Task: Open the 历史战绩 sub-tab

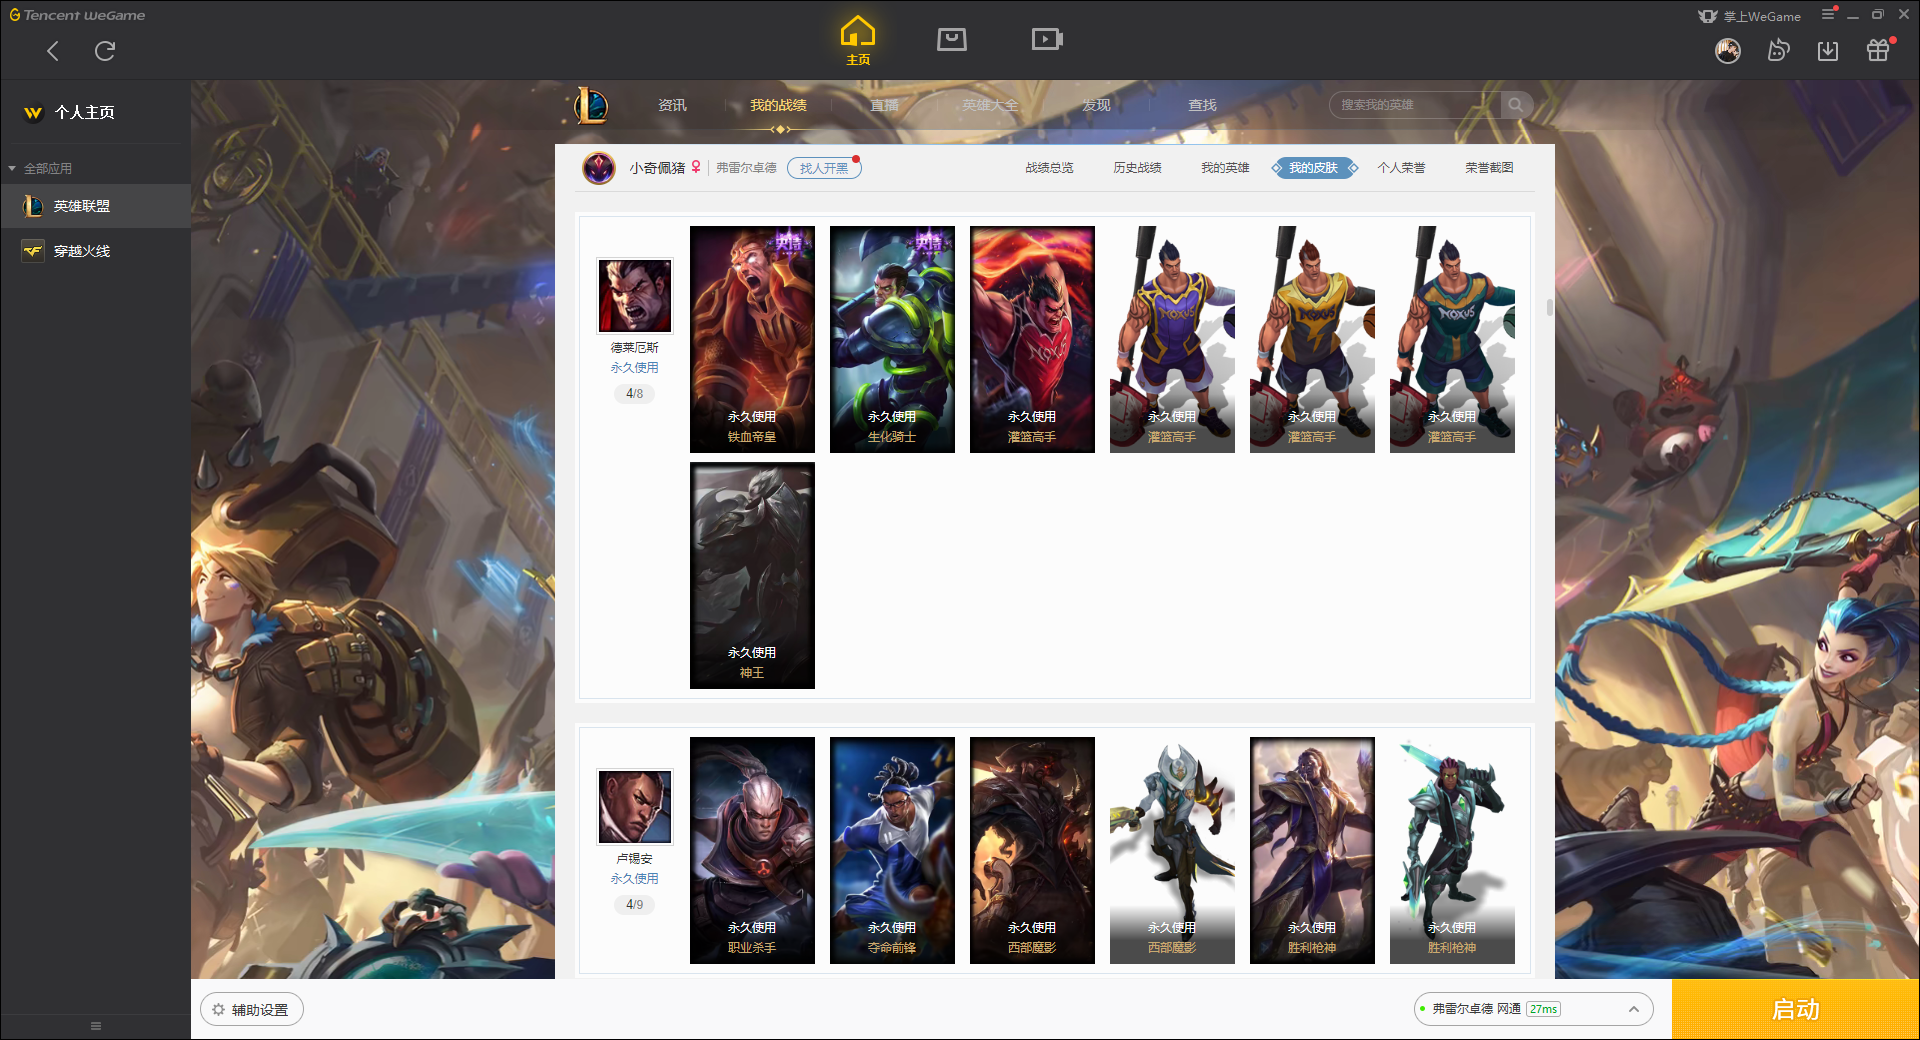Action: click(x=1137, y=168)
